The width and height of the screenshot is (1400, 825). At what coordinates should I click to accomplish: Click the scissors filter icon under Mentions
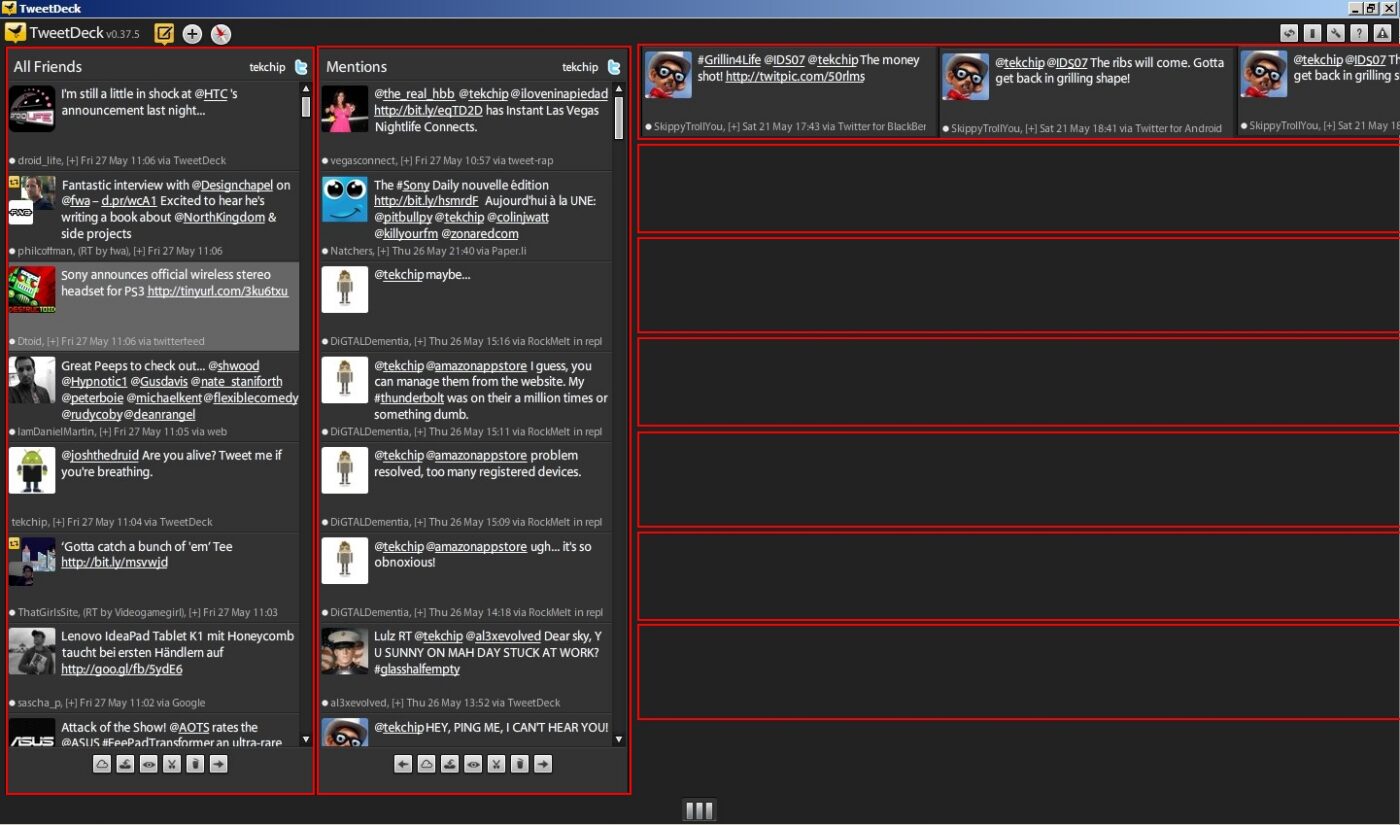496,764
